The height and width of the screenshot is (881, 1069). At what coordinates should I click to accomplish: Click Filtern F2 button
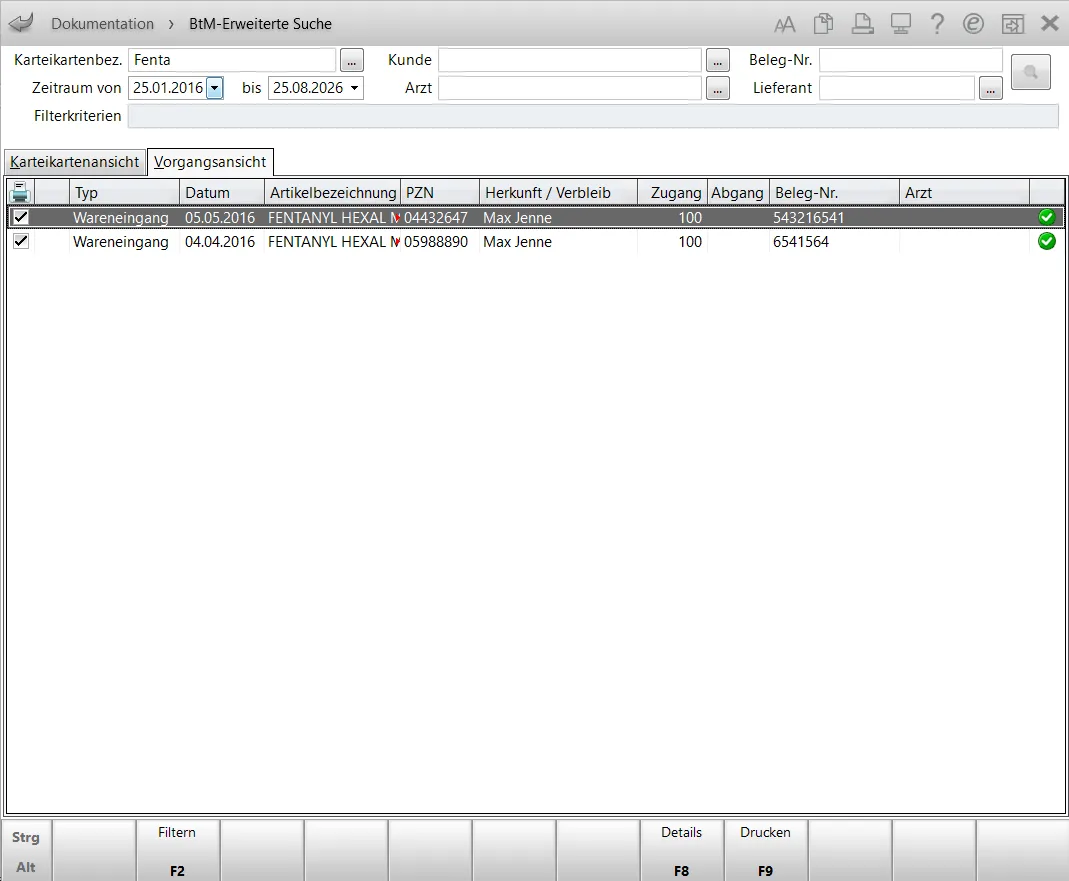(x=177, y=850)
